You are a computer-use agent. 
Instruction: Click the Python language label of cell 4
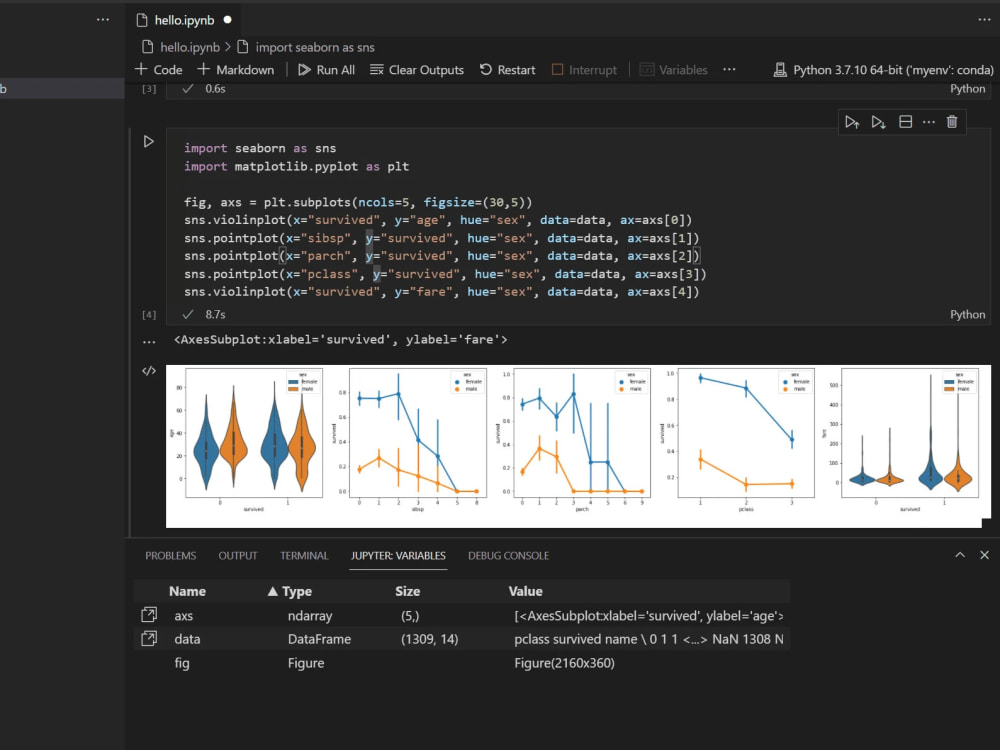[x=967, y=314]
